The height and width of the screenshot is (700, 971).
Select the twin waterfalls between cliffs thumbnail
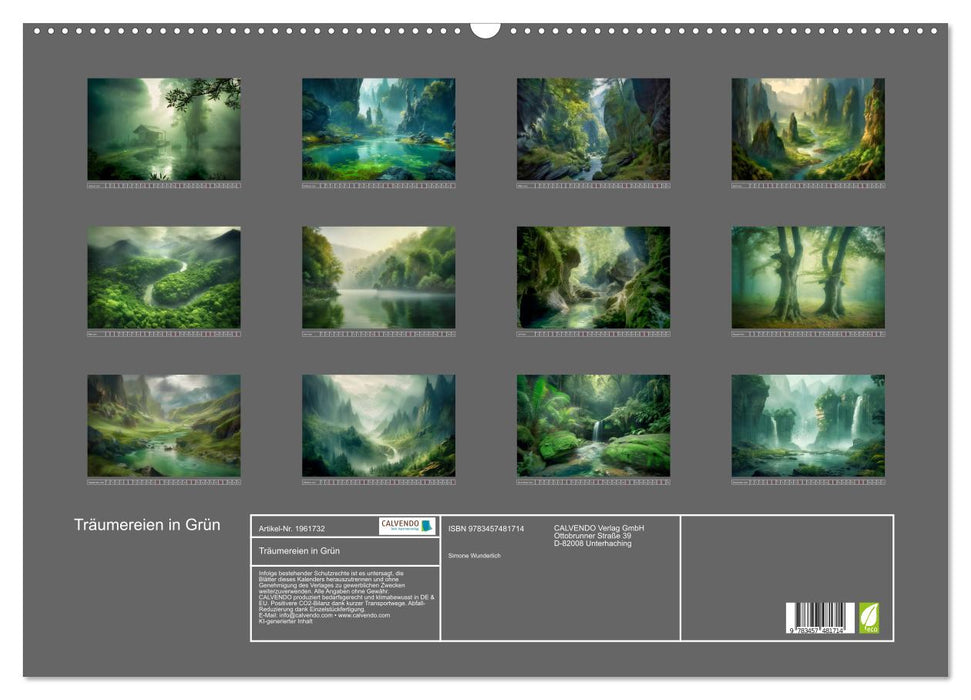pos(807,425)
